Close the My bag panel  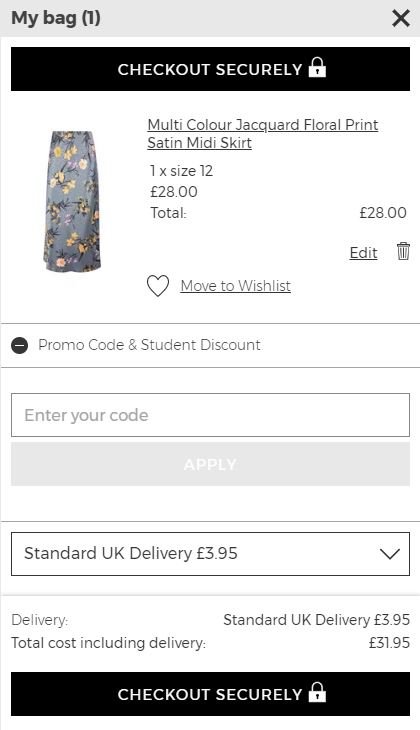click(x=401, y=19)
